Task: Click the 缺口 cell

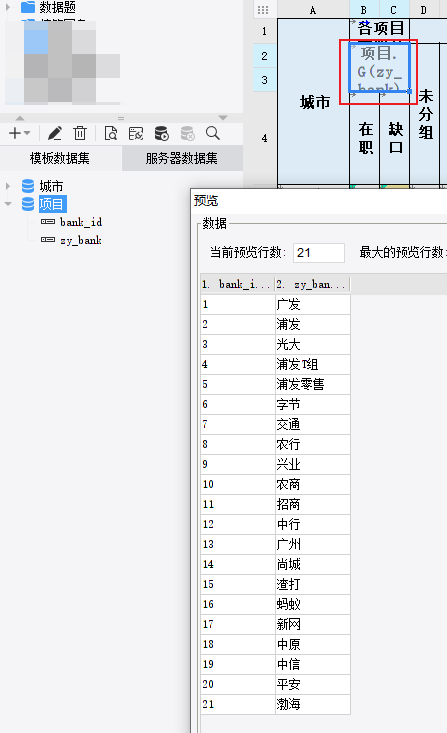Action: pyautogui.click(x=395, y=138)
